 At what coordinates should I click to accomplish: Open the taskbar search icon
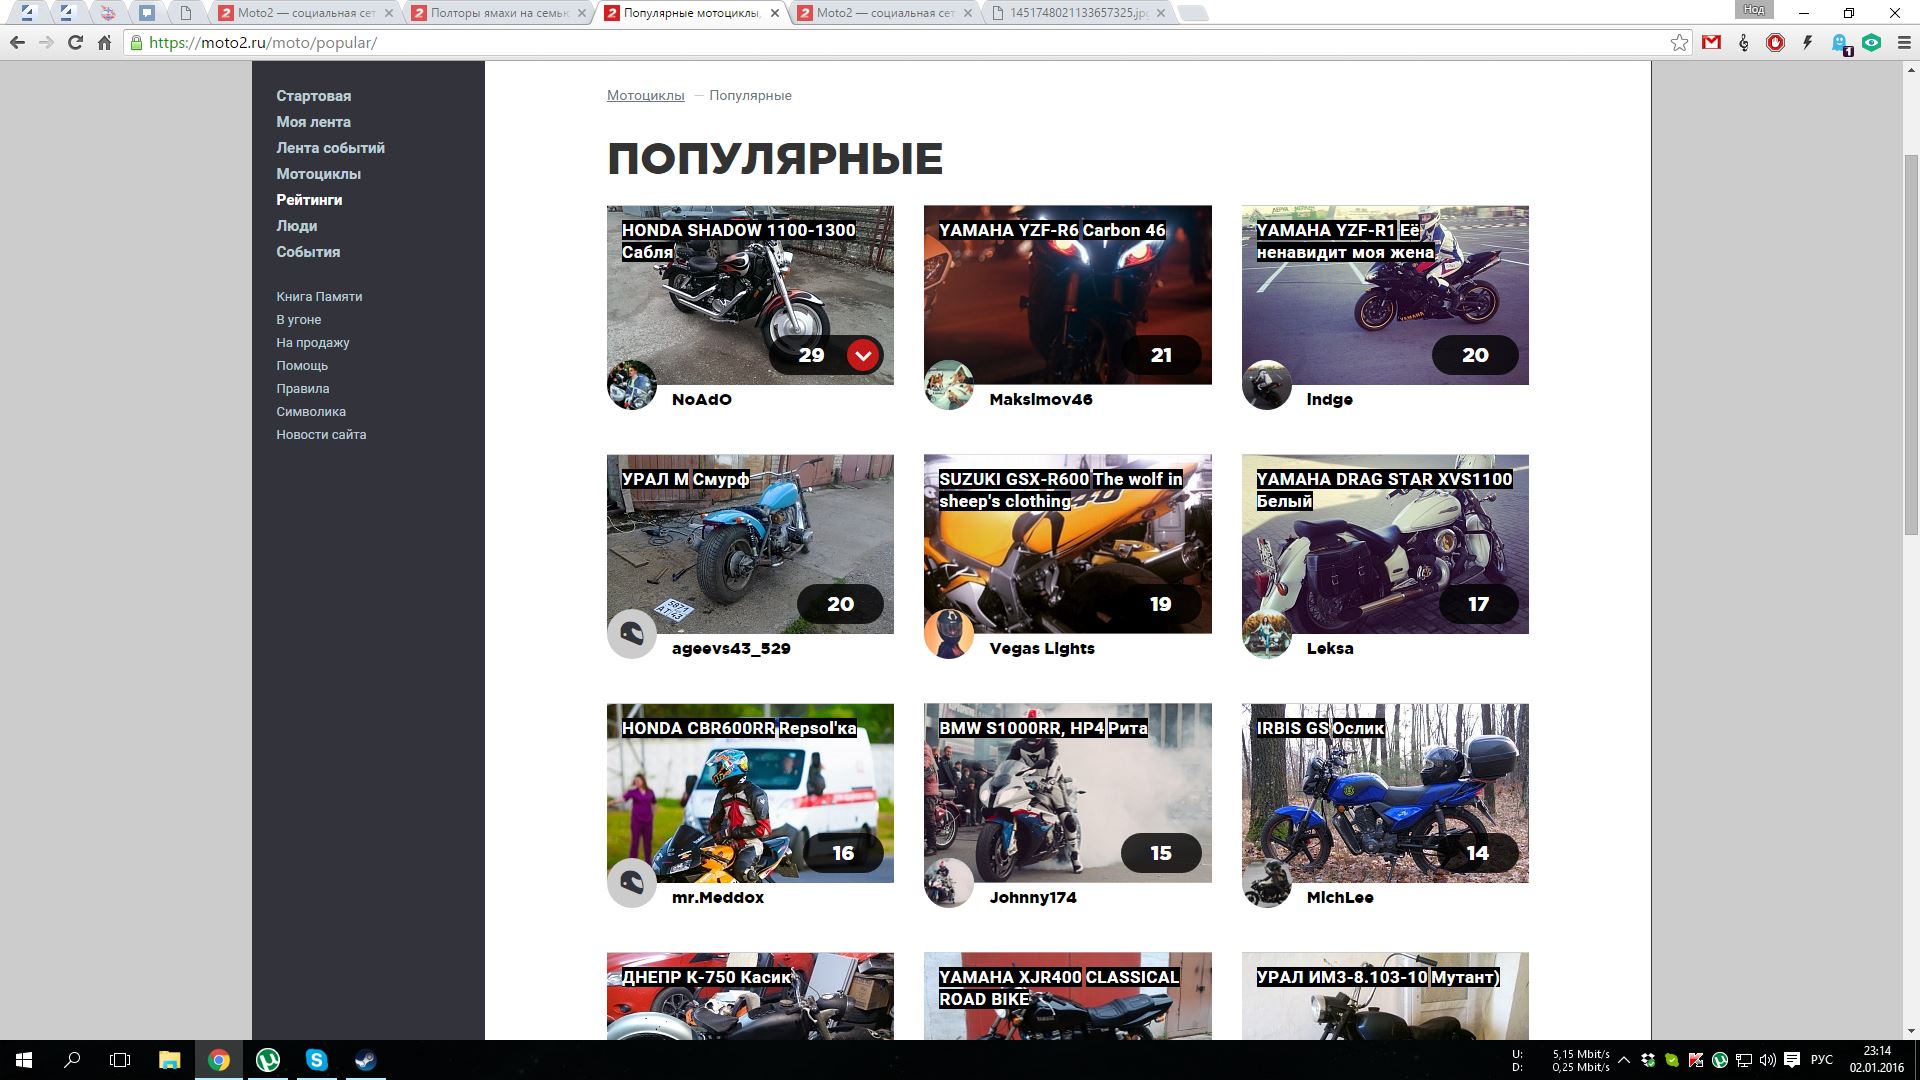(x=72, y=1060)
